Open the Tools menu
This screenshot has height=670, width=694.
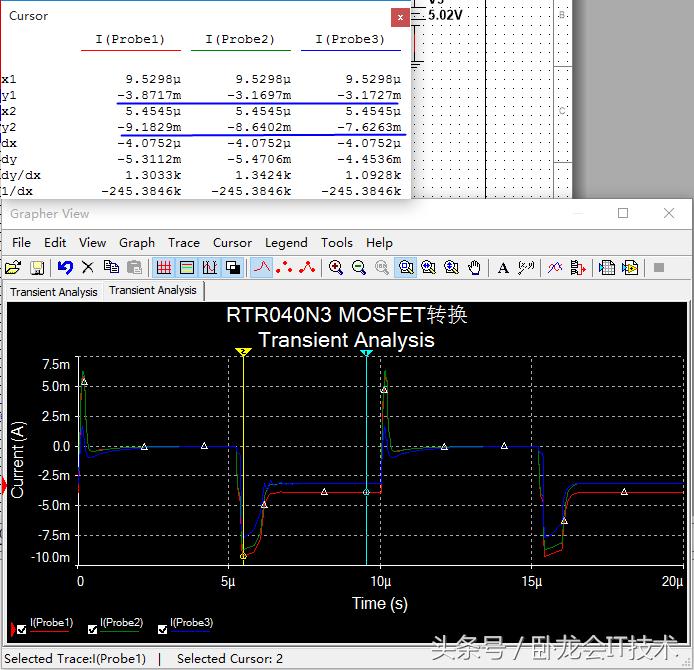(337, 242)
